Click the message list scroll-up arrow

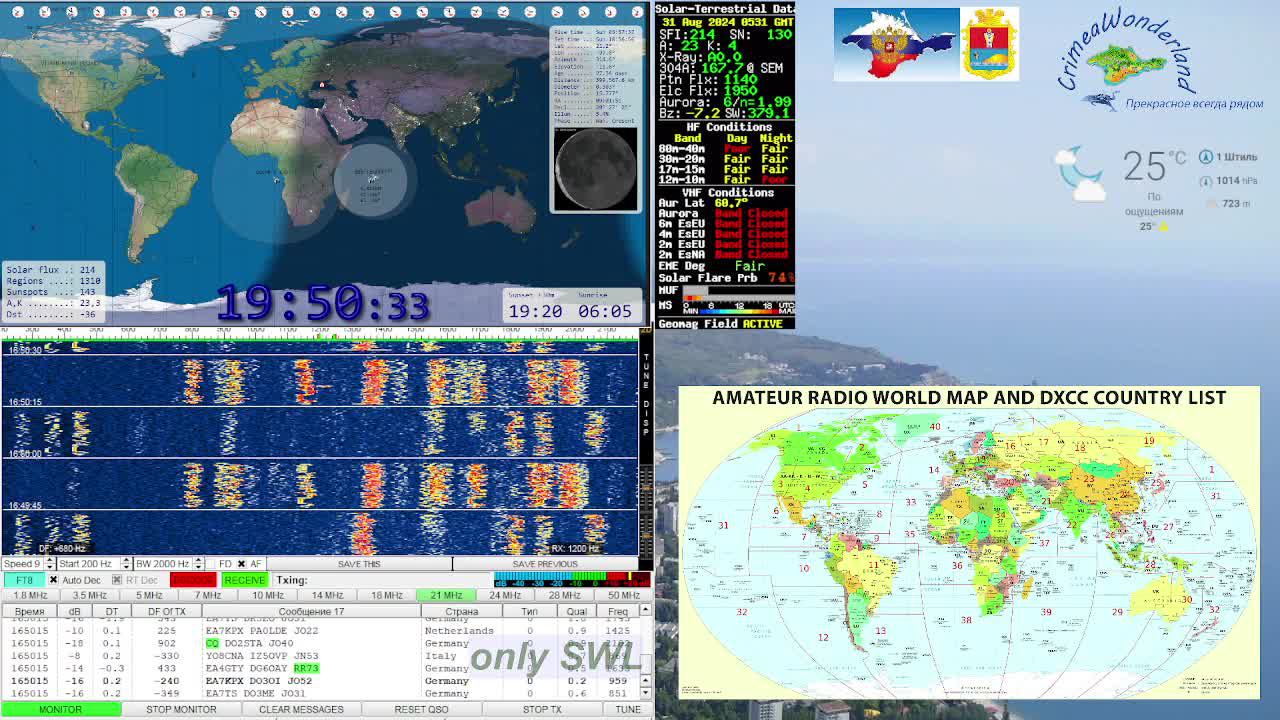click(645, 610)
